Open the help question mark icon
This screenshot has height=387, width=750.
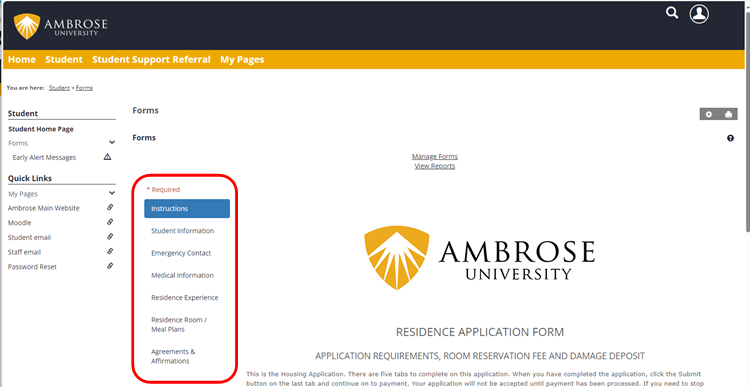coord(730,138)
